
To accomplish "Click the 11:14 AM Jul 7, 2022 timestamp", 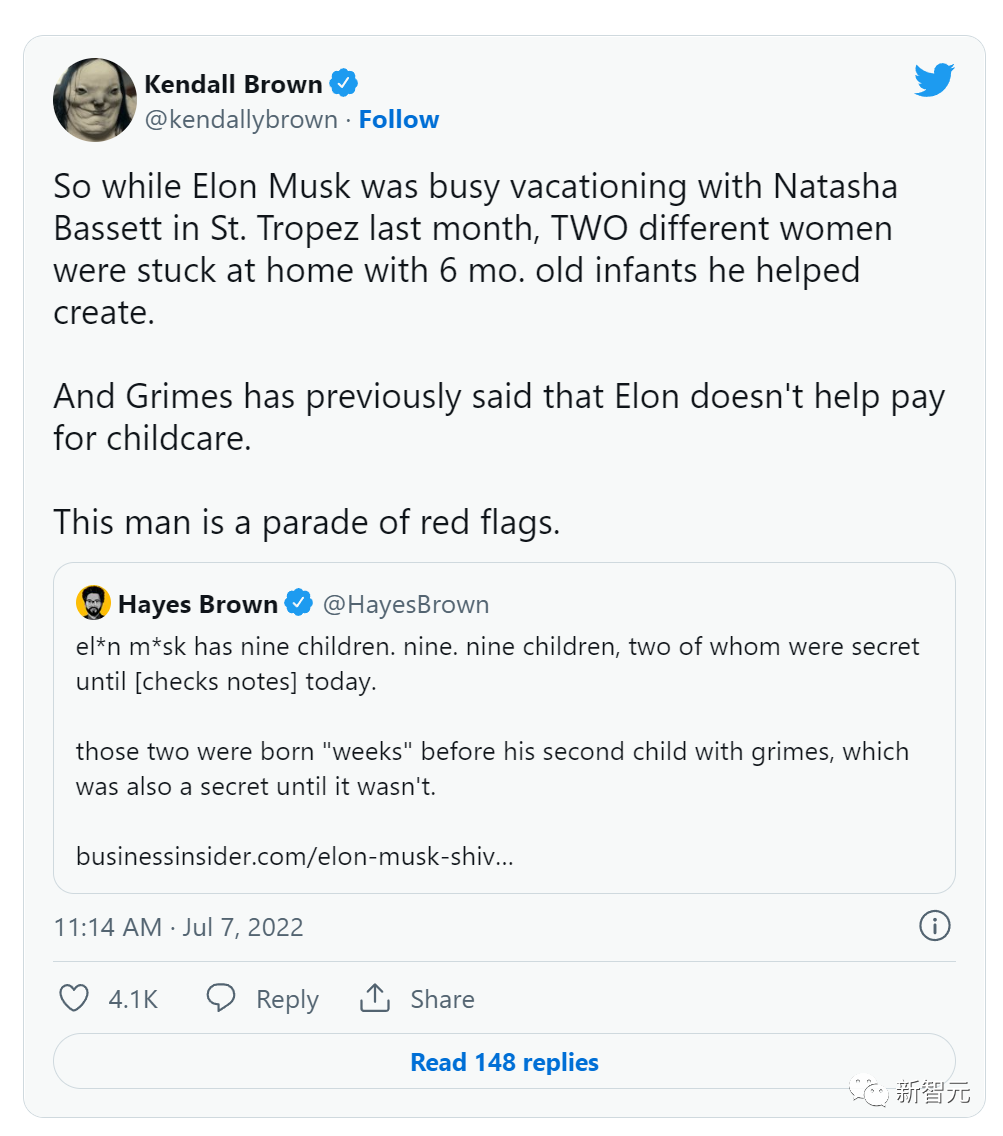I will [x=178, y=927].
